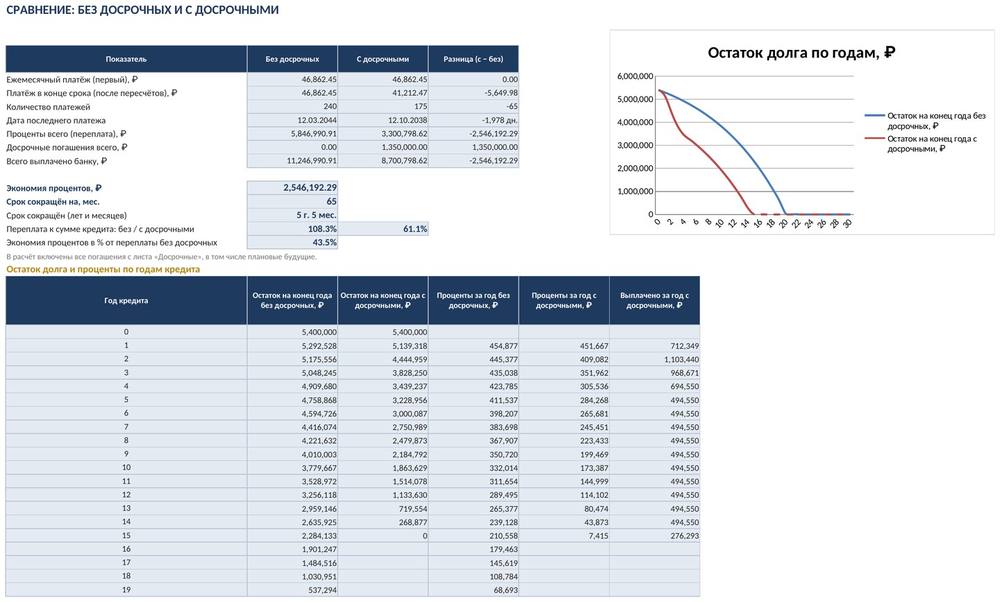This screenshot has height=602, width=1000.
Task: Select year 1 balance 5,292,528
Action: (x=292, y=346)
